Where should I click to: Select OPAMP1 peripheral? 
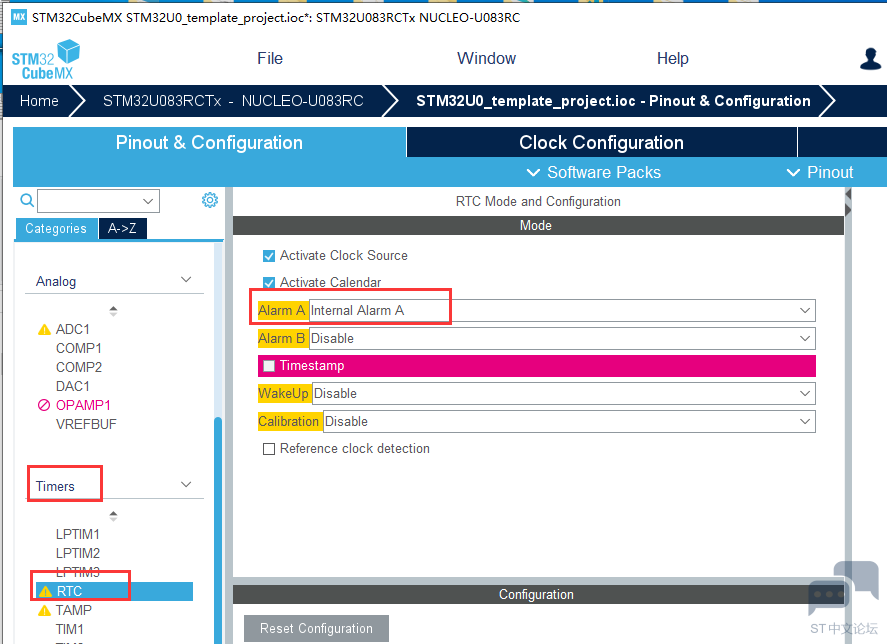[83, 405]
